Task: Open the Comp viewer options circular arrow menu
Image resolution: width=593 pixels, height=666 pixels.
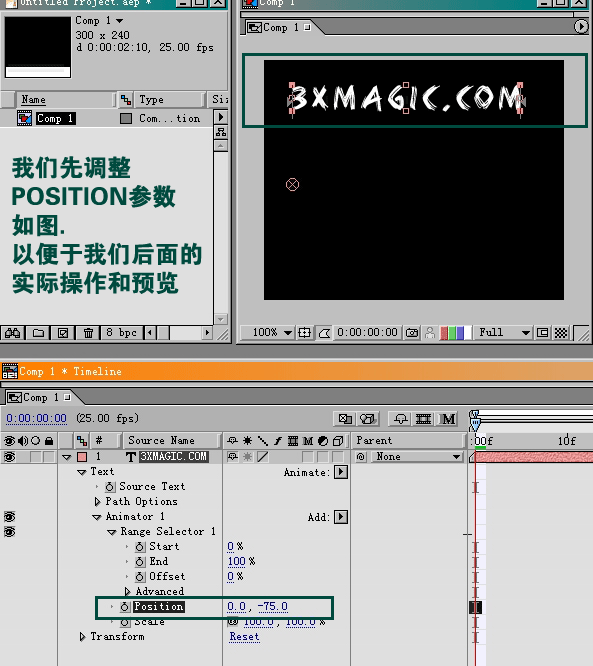Action: click(581, 27)
